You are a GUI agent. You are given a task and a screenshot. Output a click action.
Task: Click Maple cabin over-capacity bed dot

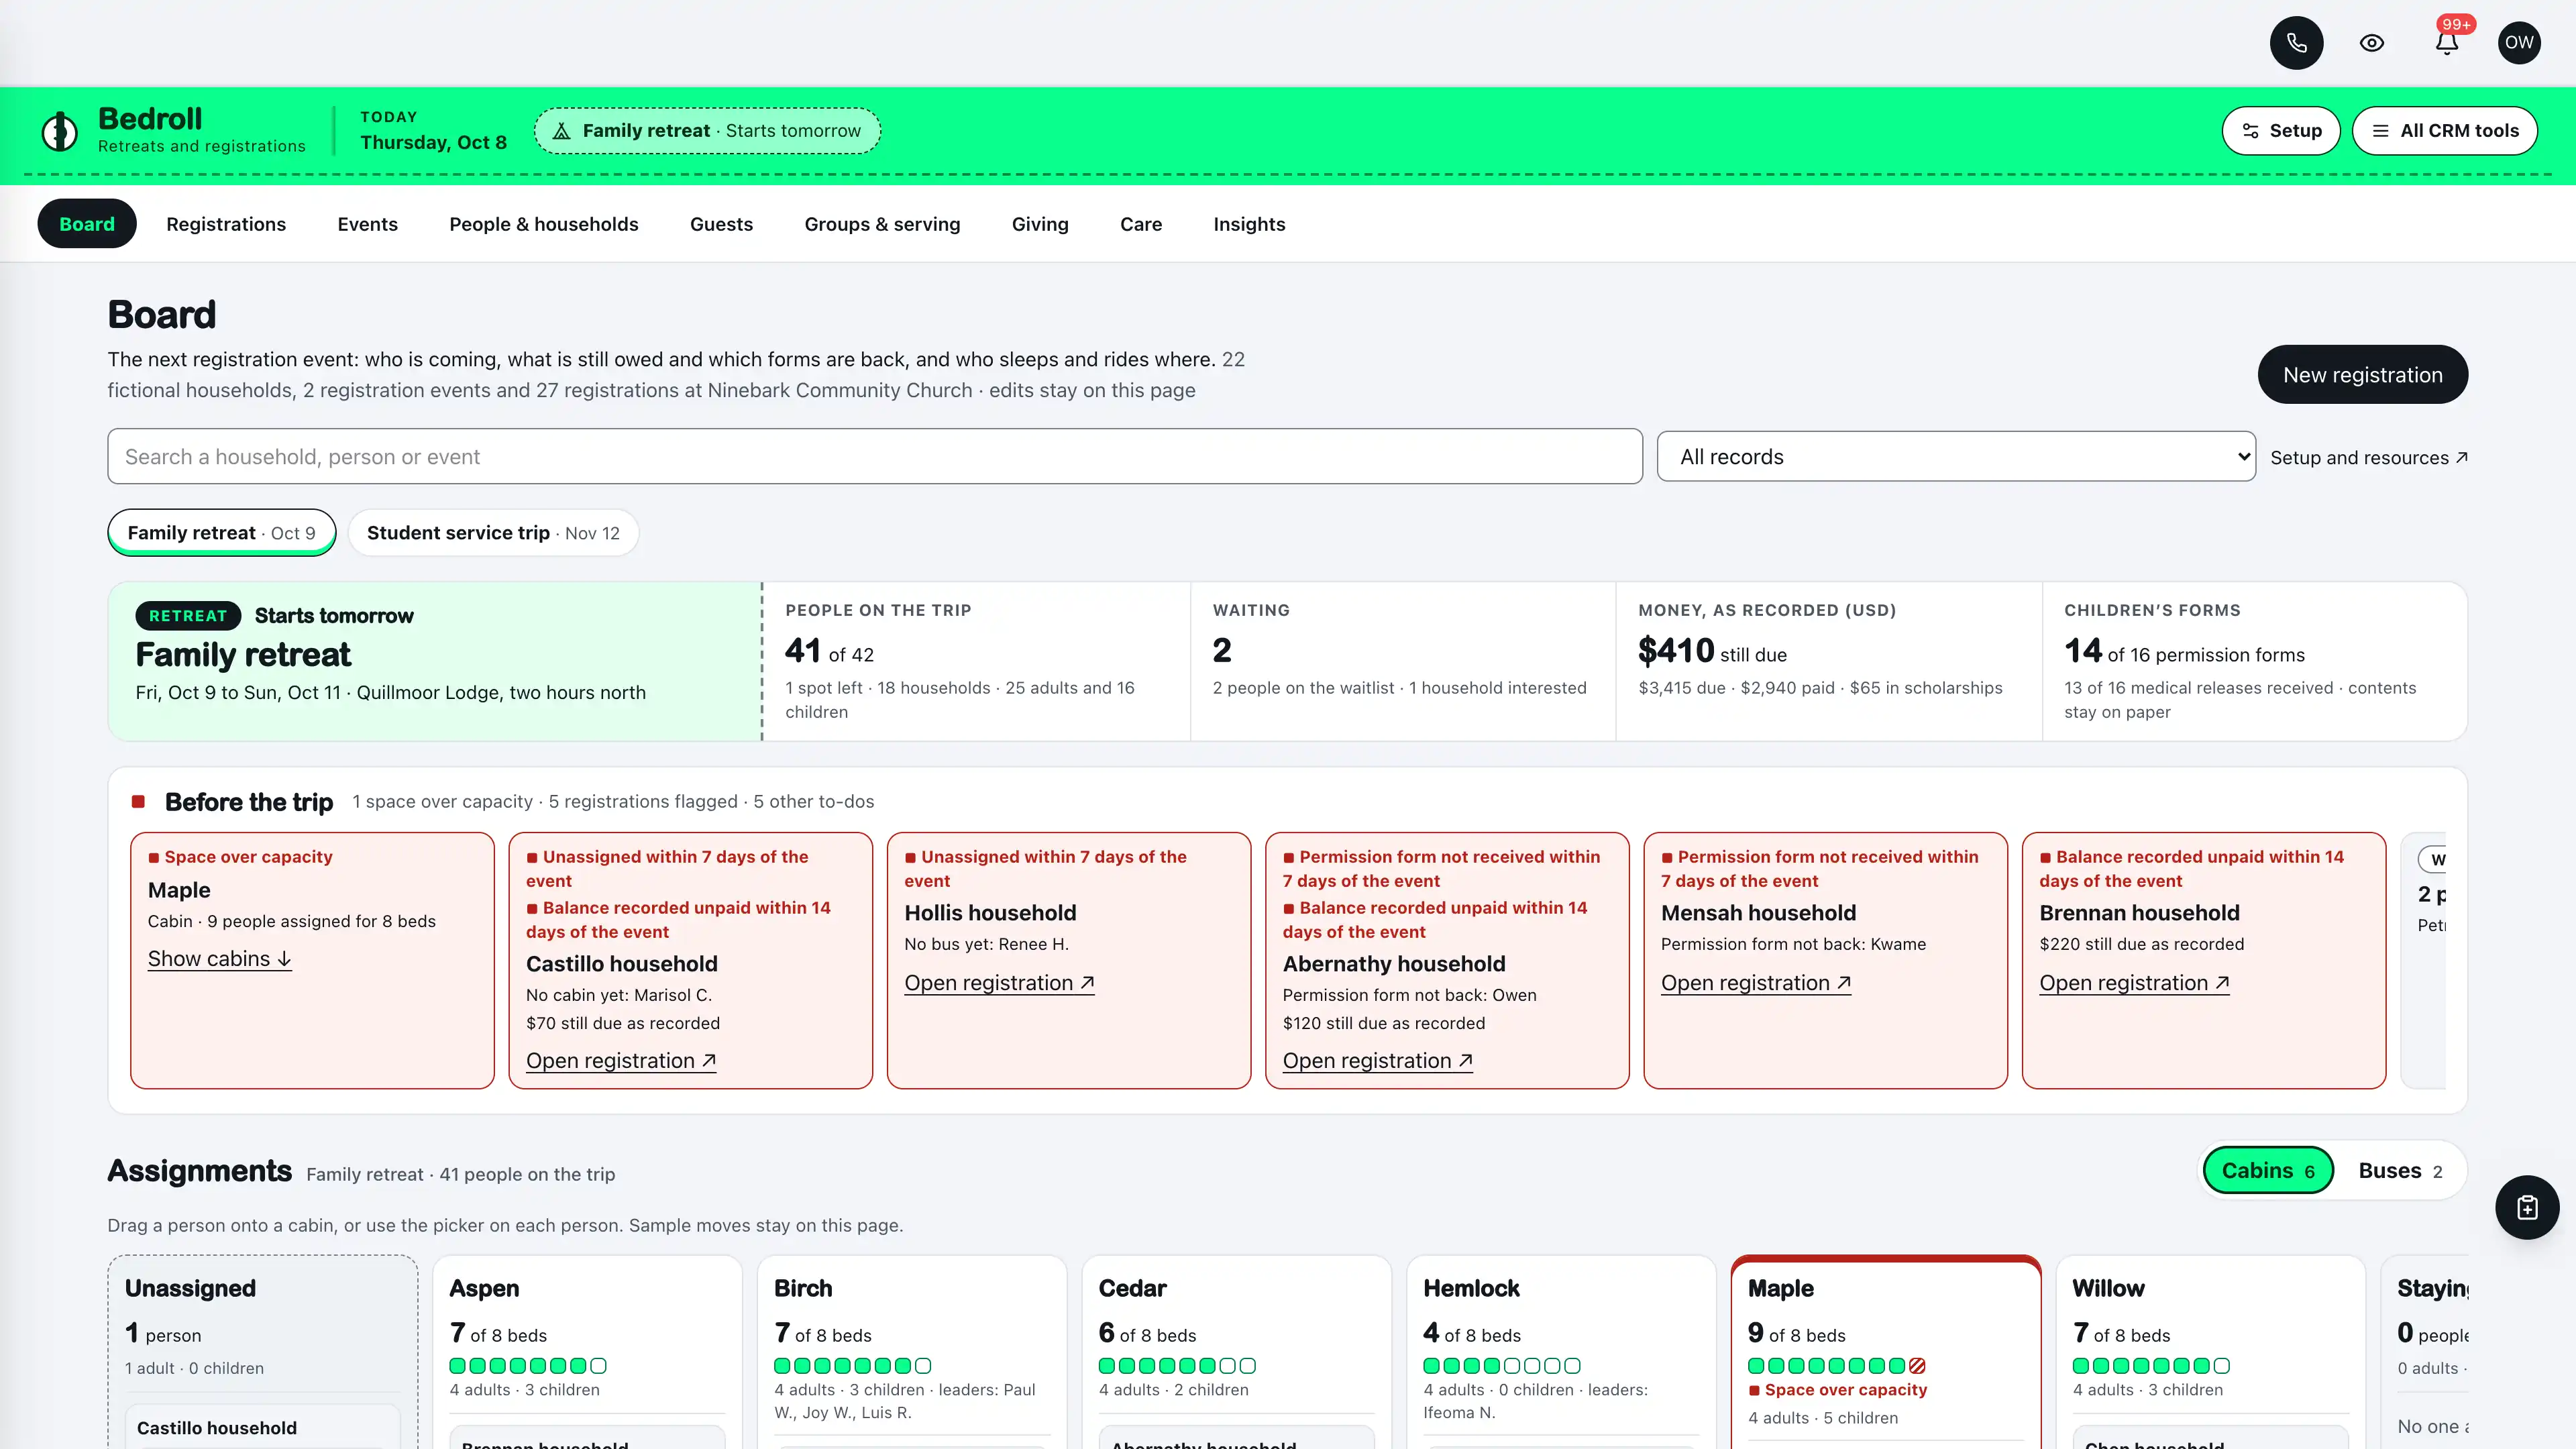pos(1917,1366)
